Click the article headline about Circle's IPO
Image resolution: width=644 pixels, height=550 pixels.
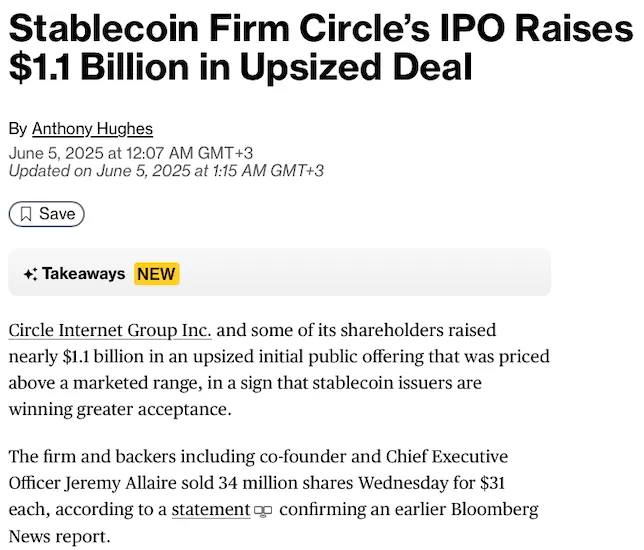click(x=321, y=48)
